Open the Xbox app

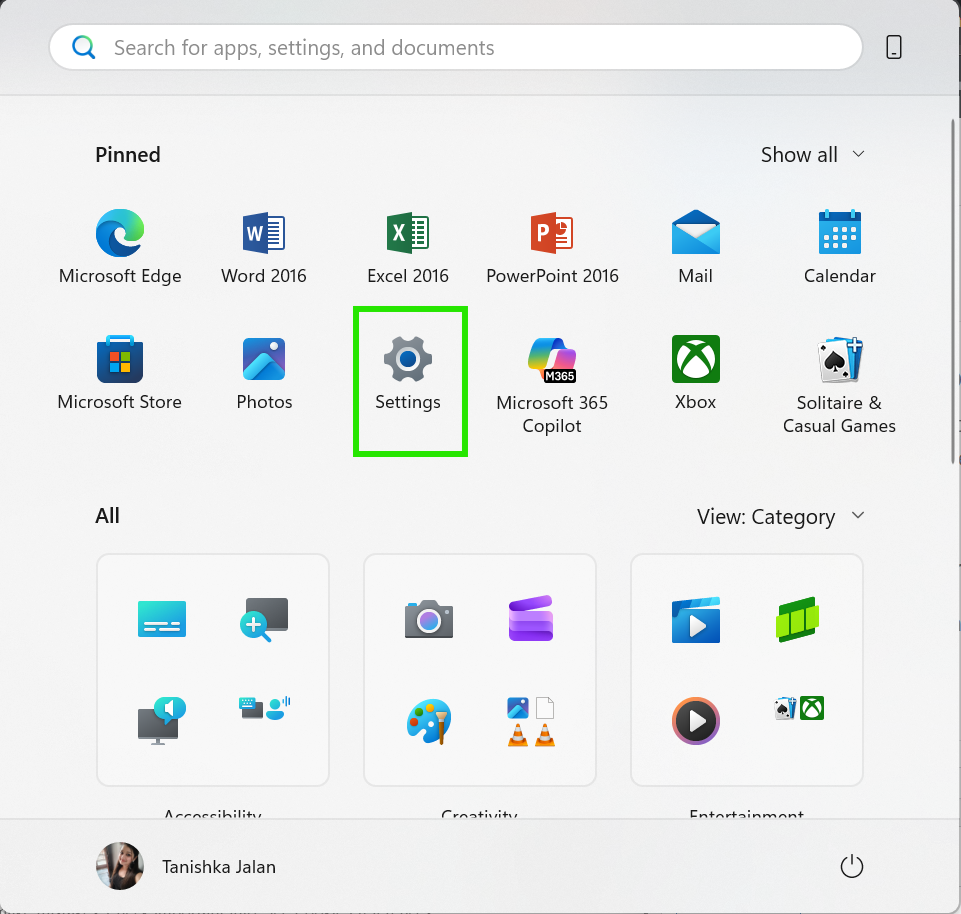click(x=696, y=373)
